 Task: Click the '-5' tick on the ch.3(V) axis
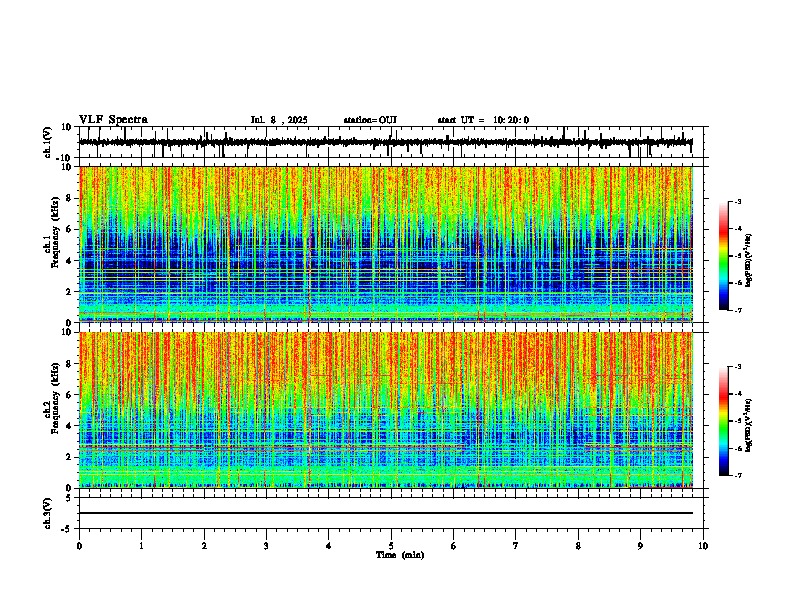68,529
